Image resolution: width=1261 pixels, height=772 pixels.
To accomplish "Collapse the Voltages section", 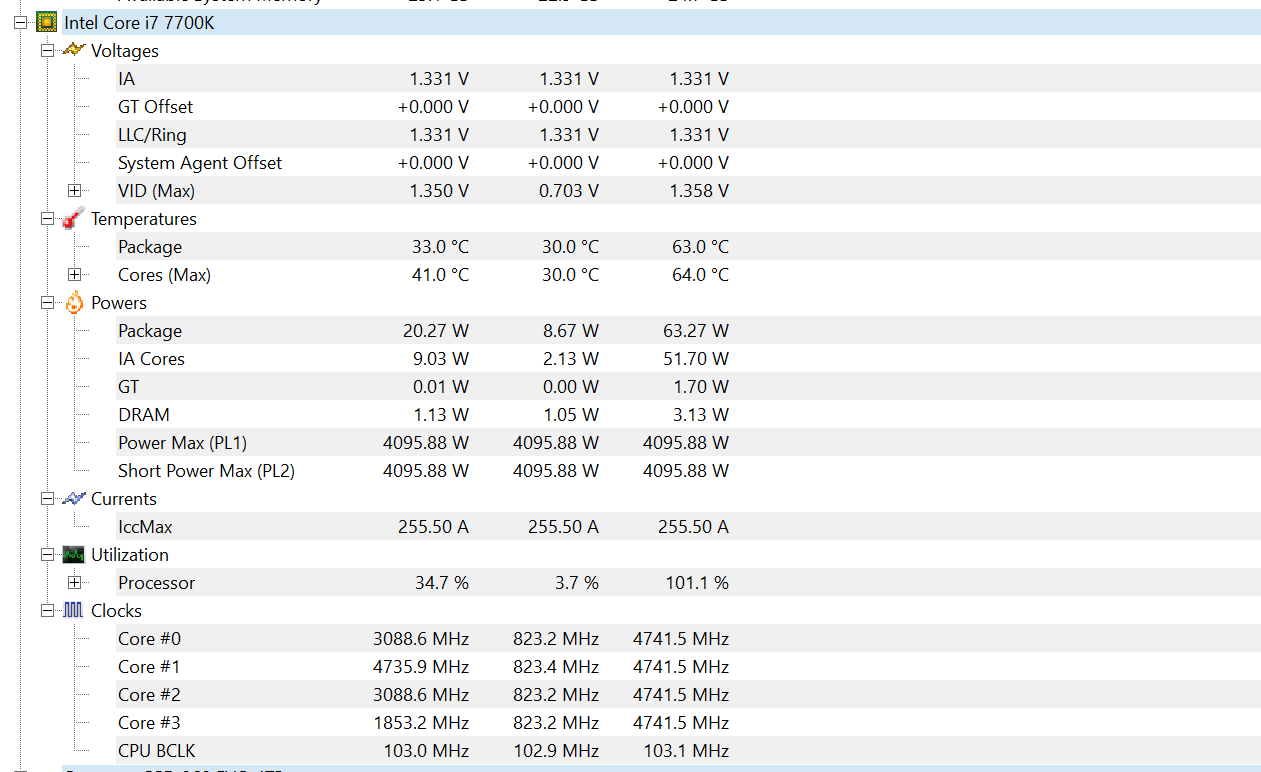I will [x=47, y=50].
